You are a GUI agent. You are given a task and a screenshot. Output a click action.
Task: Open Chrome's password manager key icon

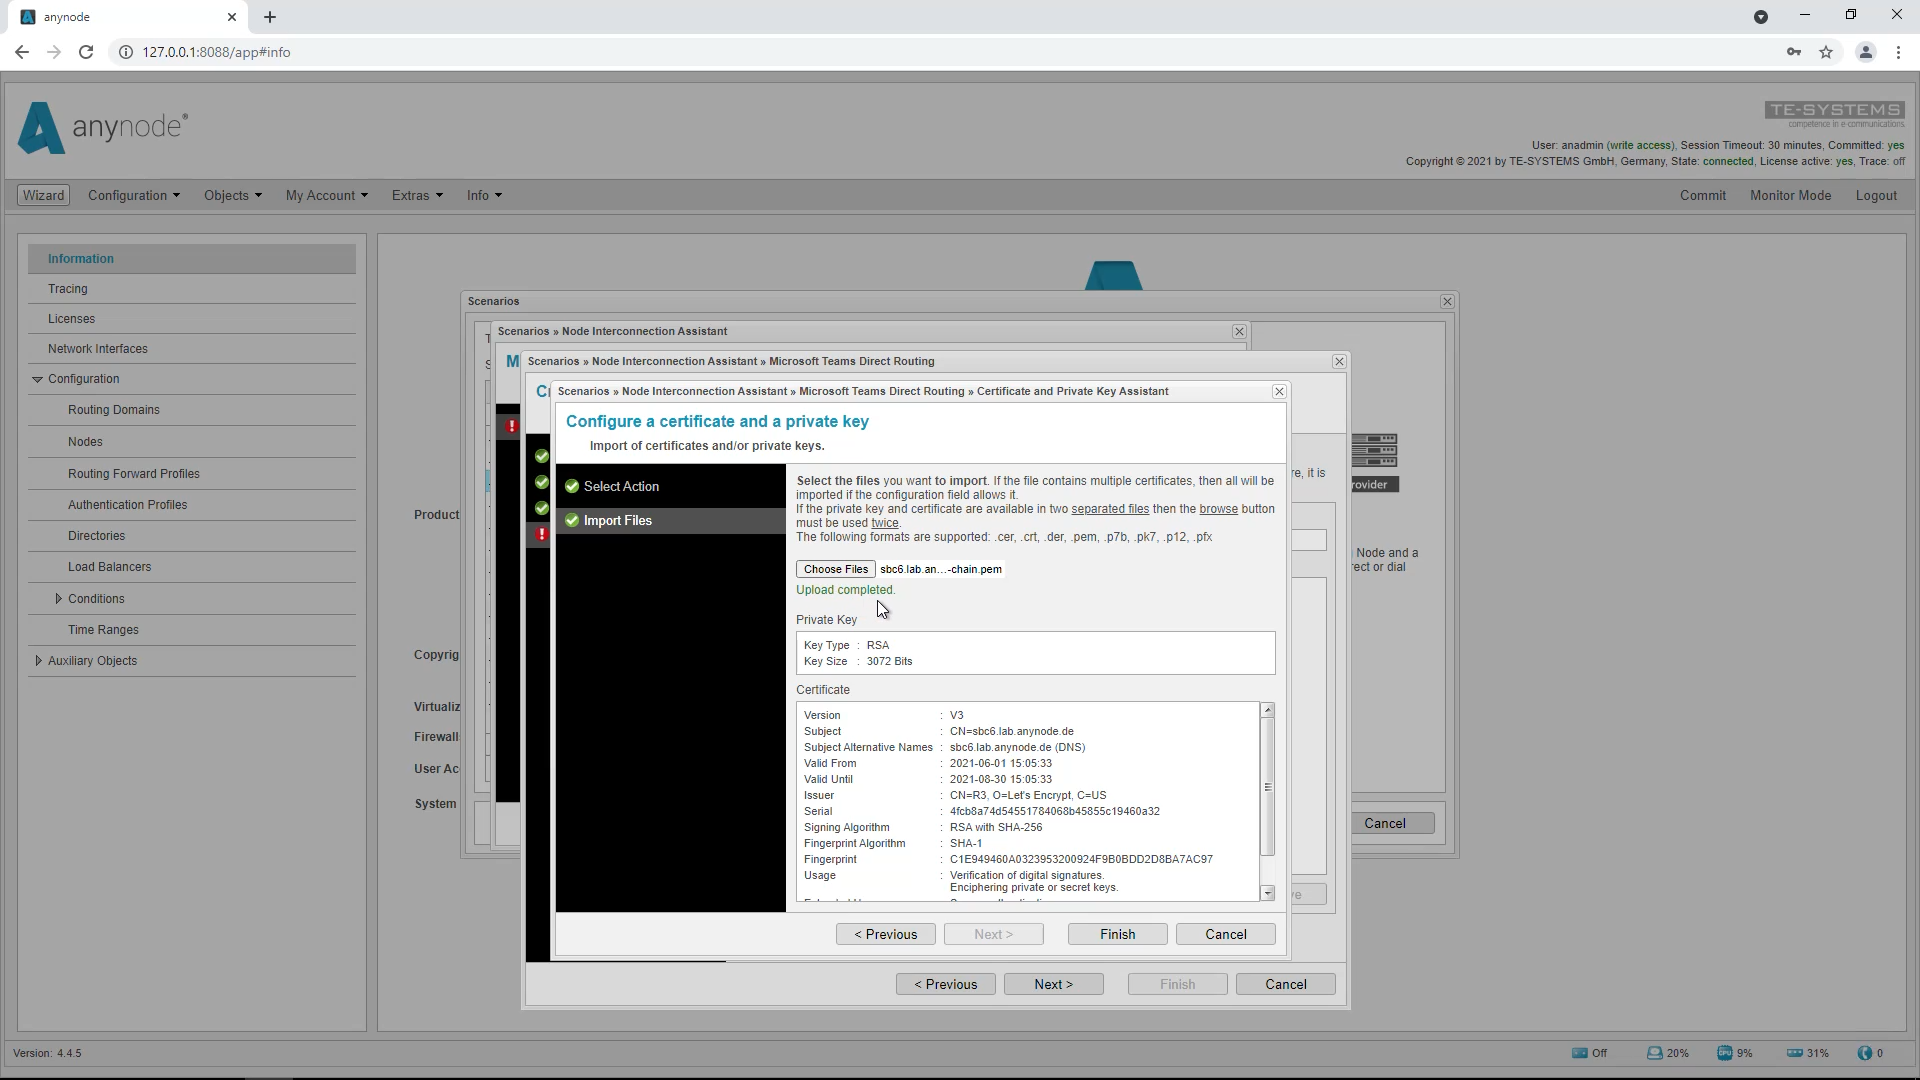coord(1793,52)
